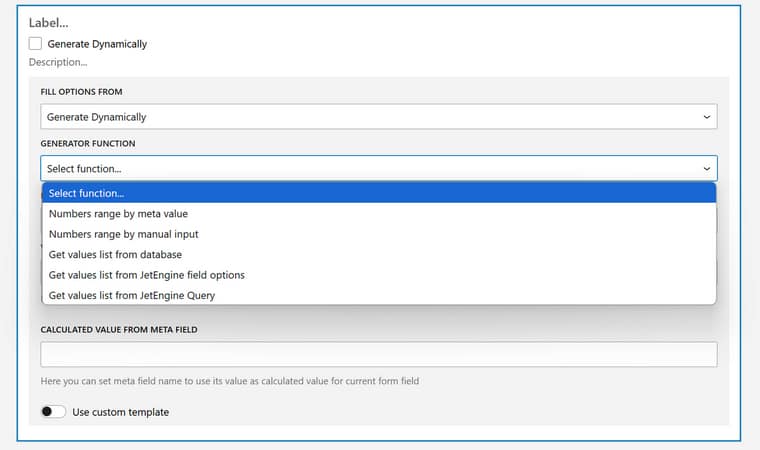Choose 'Get values list from database'
Image resolution: width=760 pixels, height=450 pixels.
(115, 255)
